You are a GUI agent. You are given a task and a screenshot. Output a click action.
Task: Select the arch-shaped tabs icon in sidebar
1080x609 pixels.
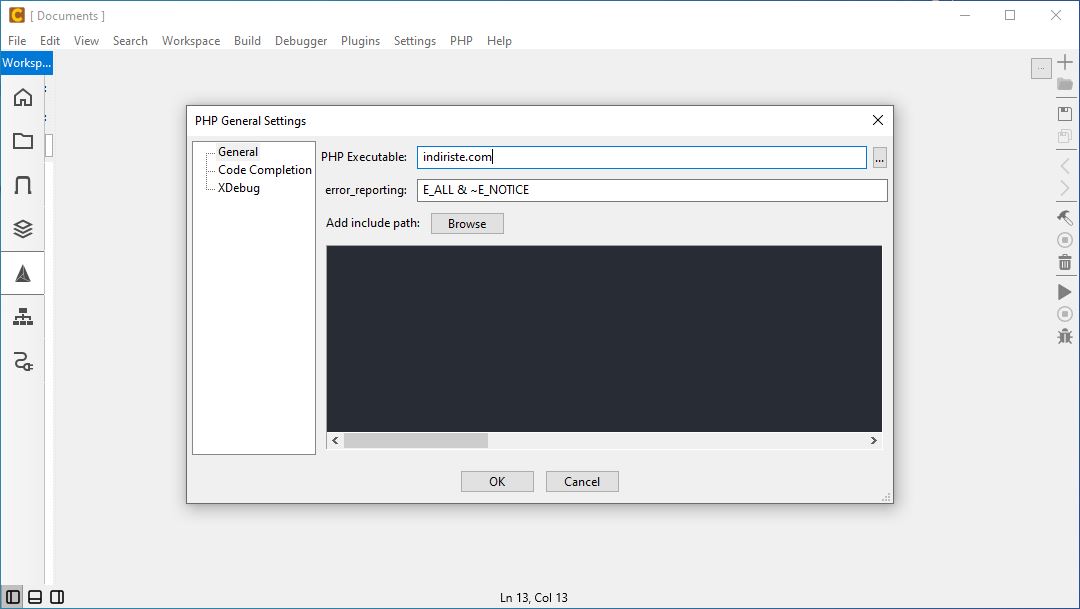pyautogui.click(x=23, y=185)
